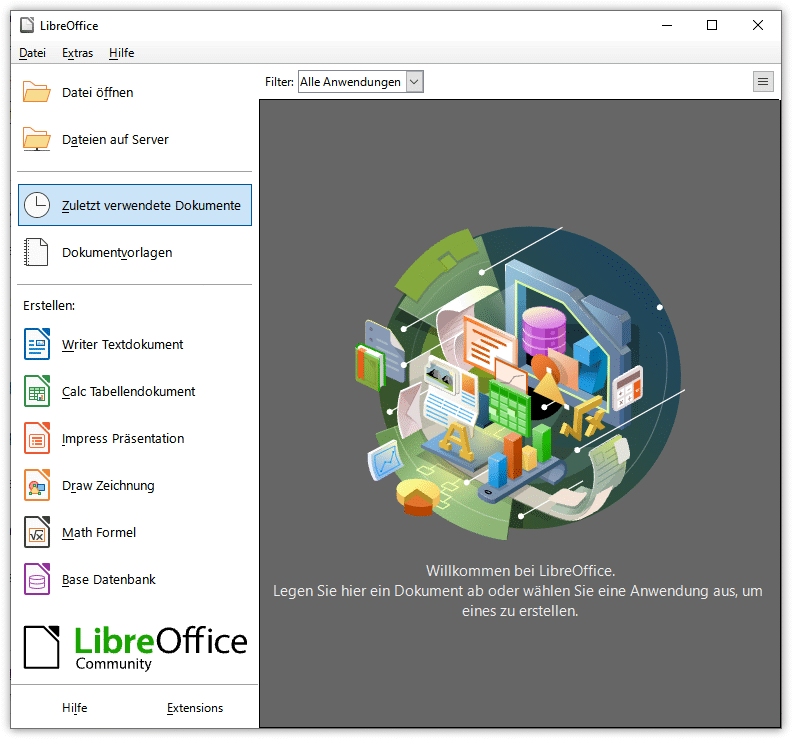Open Dokumentvorlagen label
The height and width of the screenshot is (739, 792).
click(117, 253)
